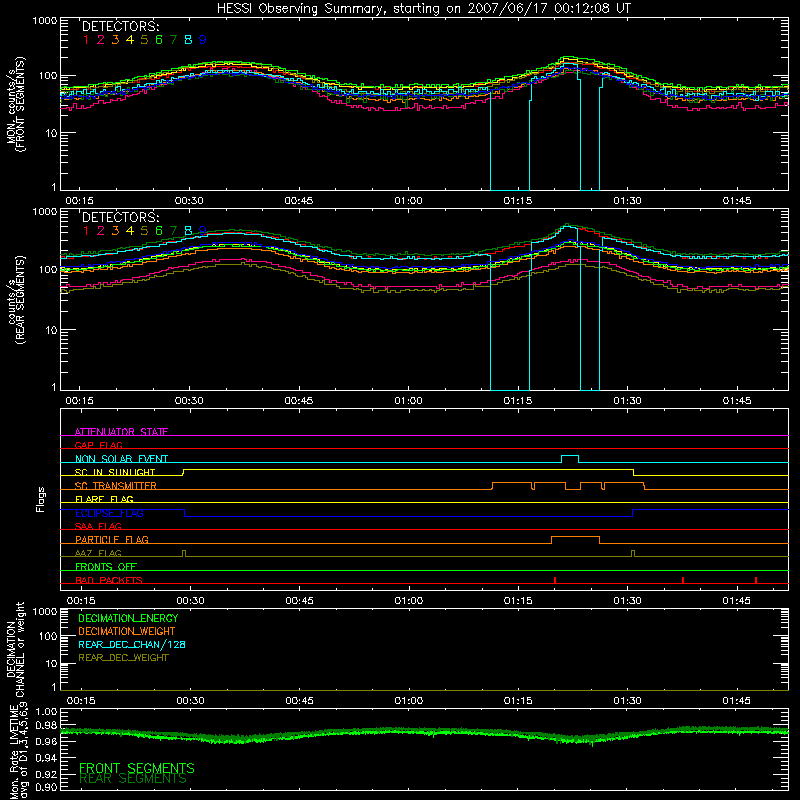The width and height of the screenshot is (800, 800).
Task: Click detector '7' in the front segments legend
Action: [x=173, y=40]
